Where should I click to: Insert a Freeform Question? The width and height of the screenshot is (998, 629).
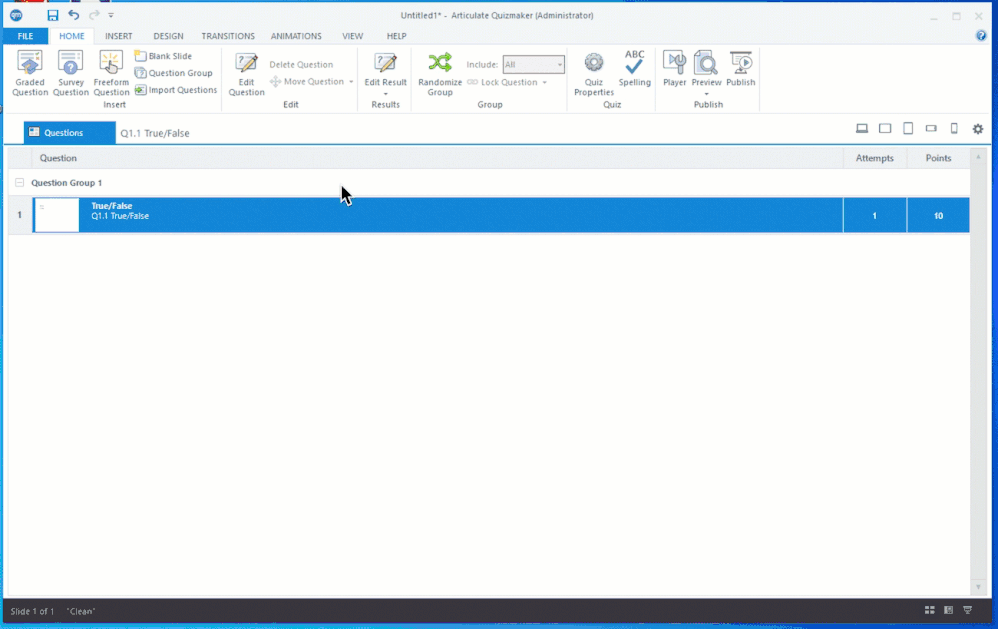(x=111, y=73)
